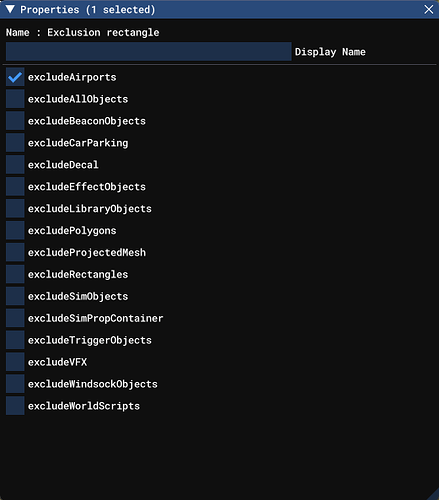Check excludeLibraryObjects box
This screenshot has width=439, height=500.
(x=15, y=209)
